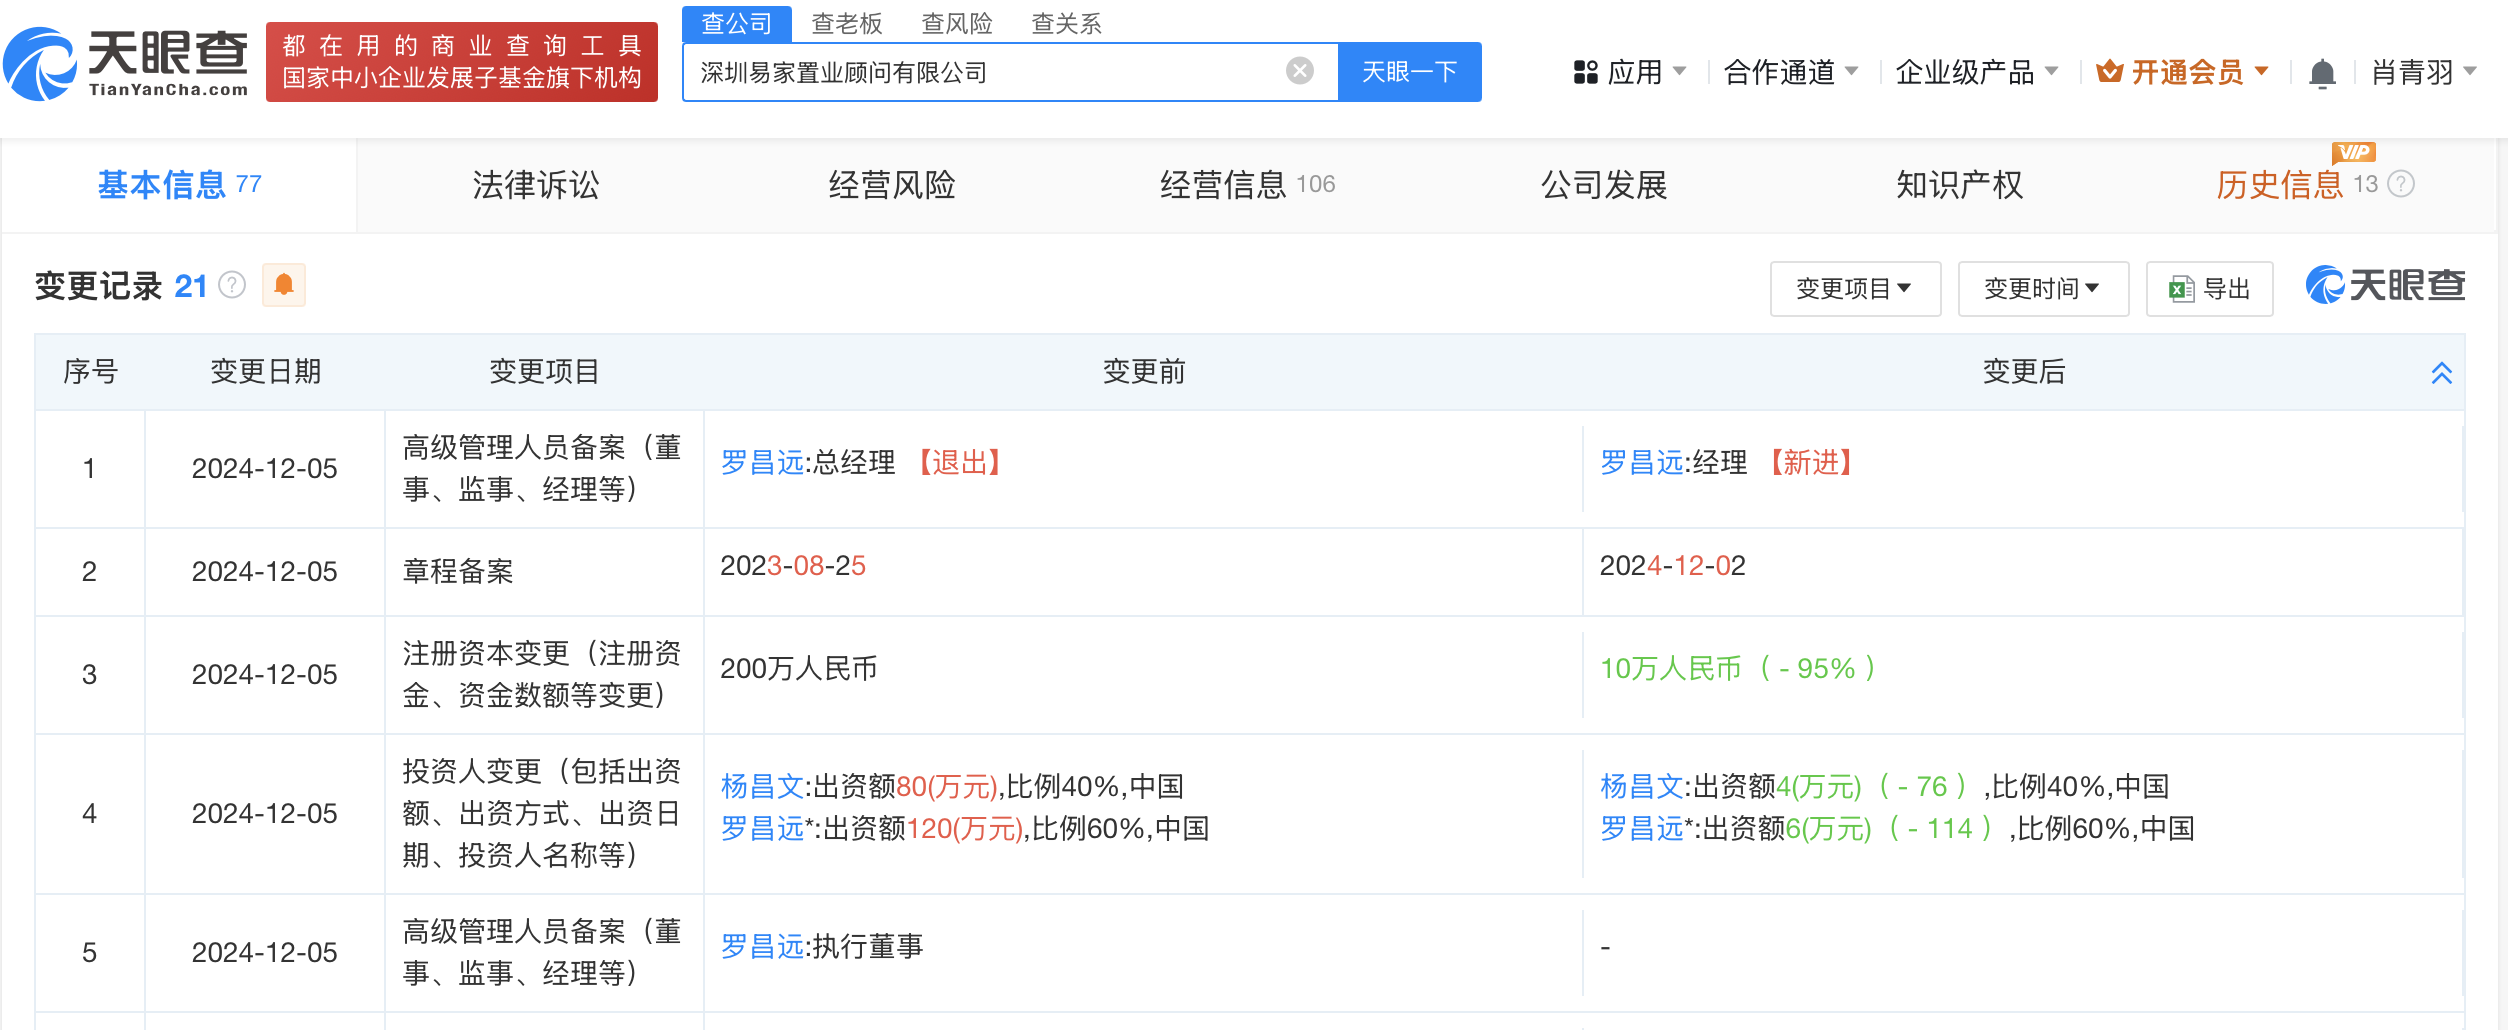The height and width of the screenshot is (1030, 2508).
Task: Click the 10万人民币 (-95%) value
Action: [x=1738, y=669]
